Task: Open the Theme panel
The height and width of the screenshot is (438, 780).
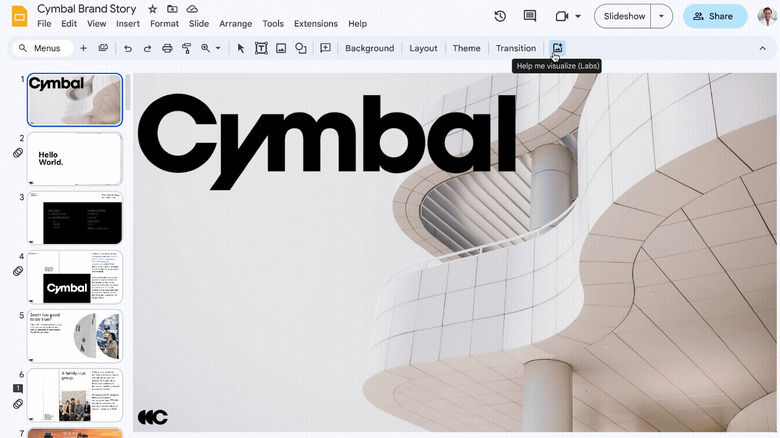Action: pyautogui.click(x=467, y=48)
